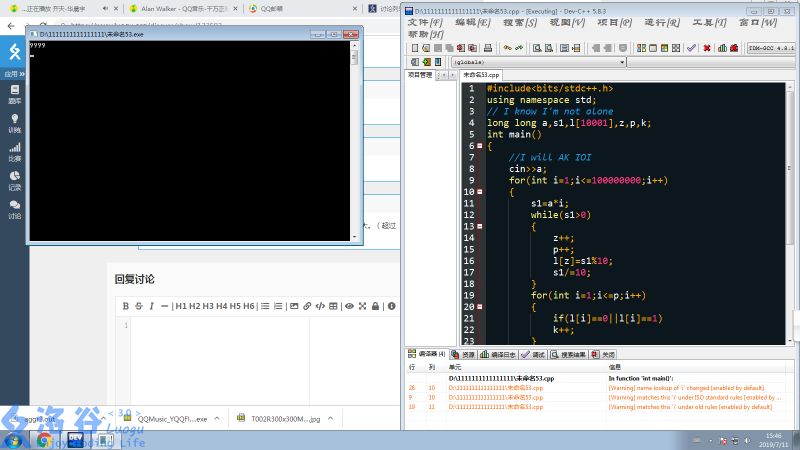Image resolution: width=800 pixels, height=450 pixels.
Task: Click the insert link icon in editor
Action: click(307, 306)
